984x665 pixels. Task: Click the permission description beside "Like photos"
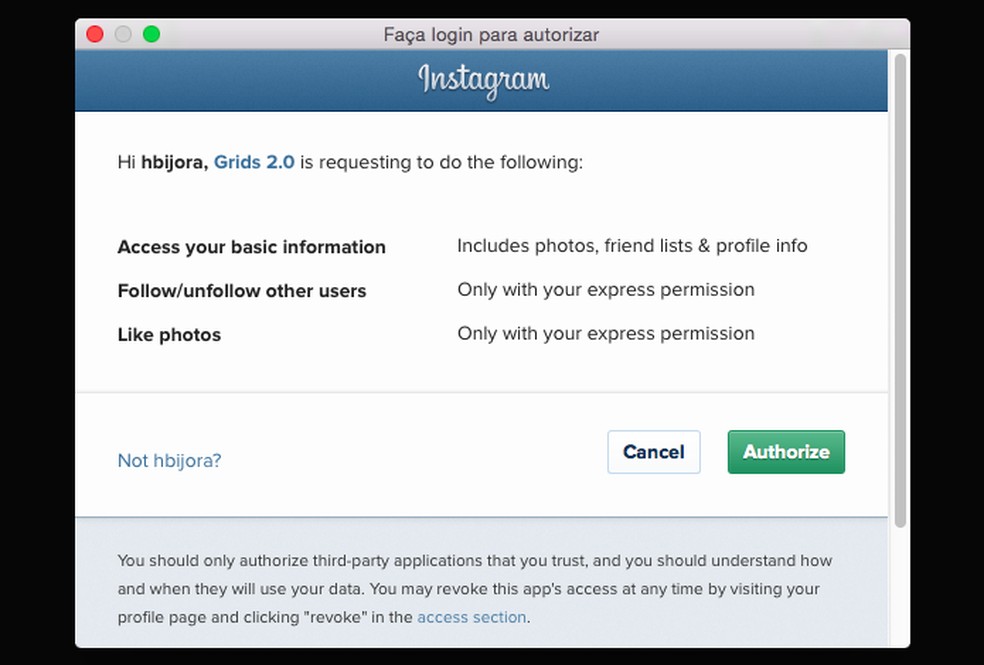click(x=606, y=334)
